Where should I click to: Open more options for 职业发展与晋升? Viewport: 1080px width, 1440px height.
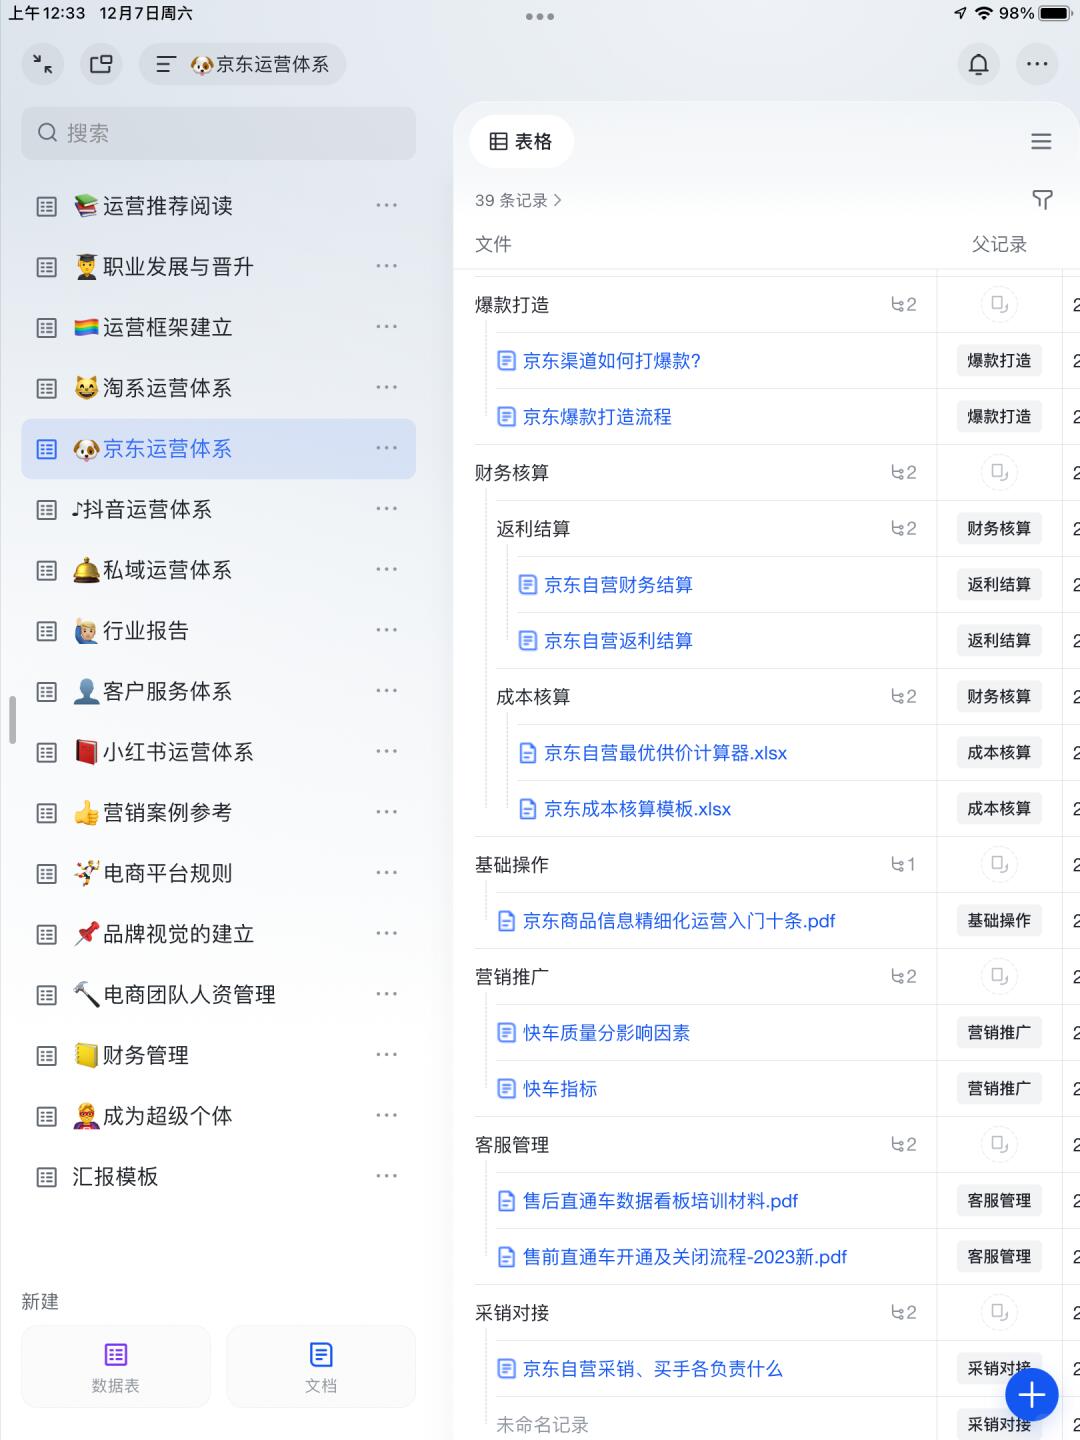pyautogui.click(x=387, y=266)
